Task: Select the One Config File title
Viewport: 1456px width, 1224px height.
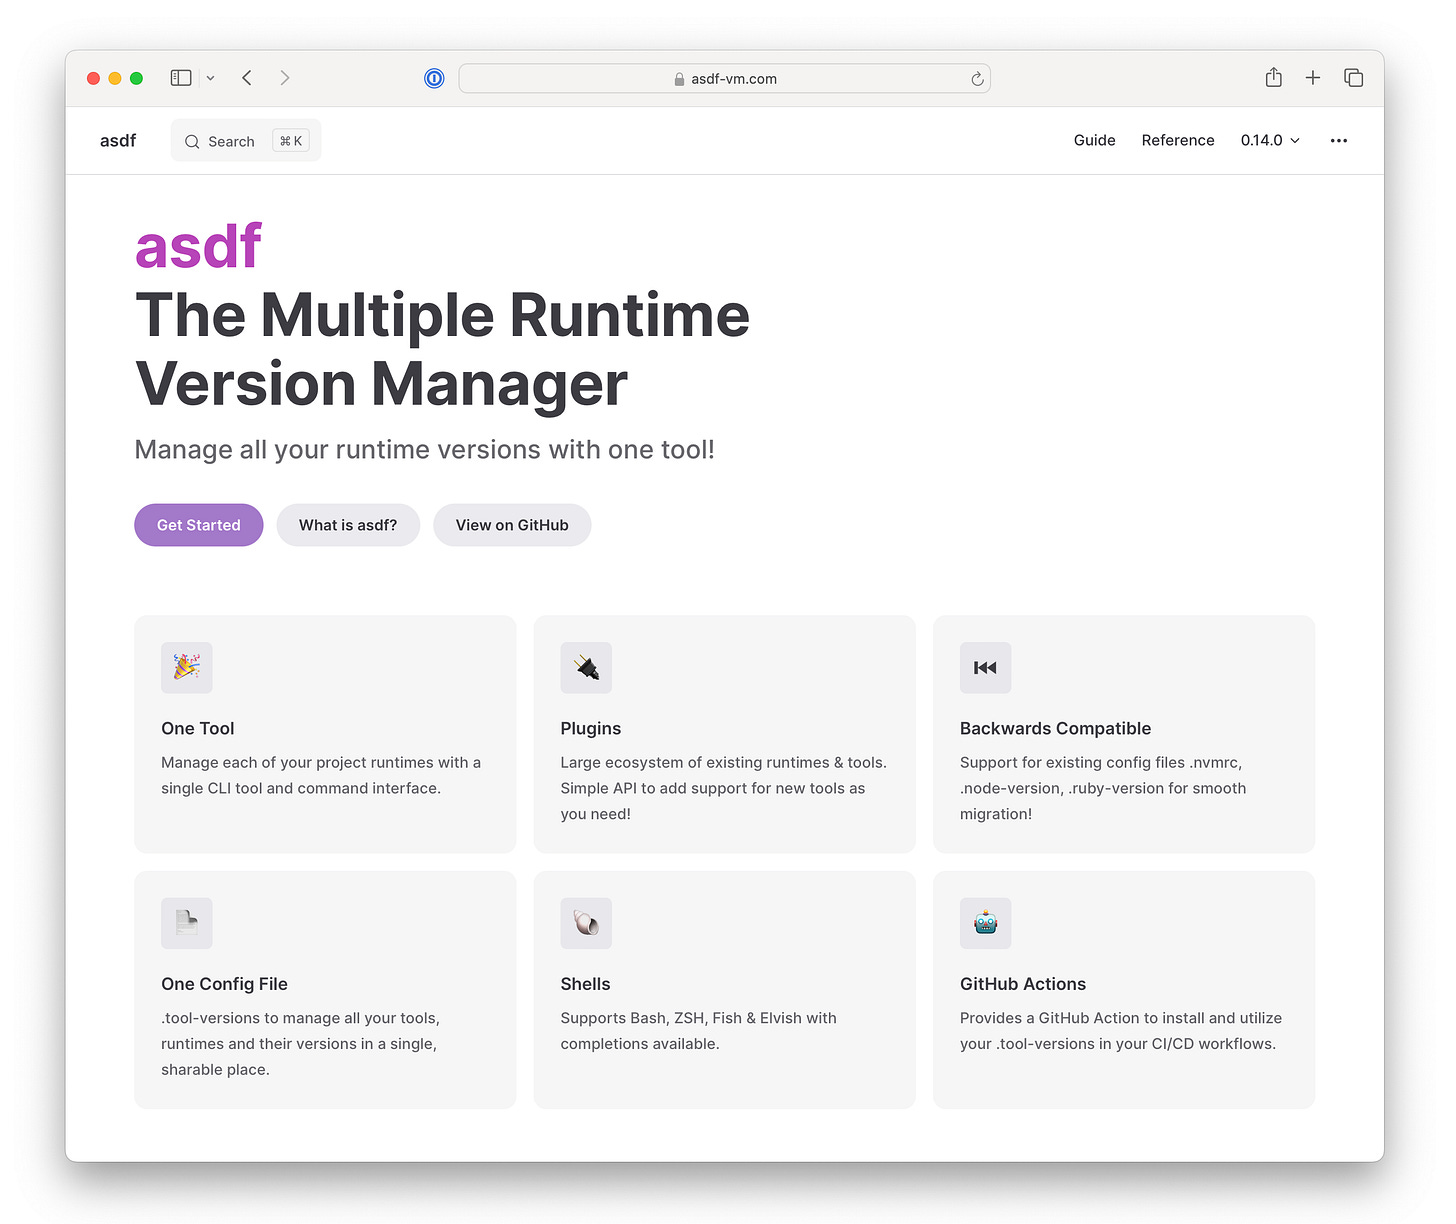Action: (224, 984)
